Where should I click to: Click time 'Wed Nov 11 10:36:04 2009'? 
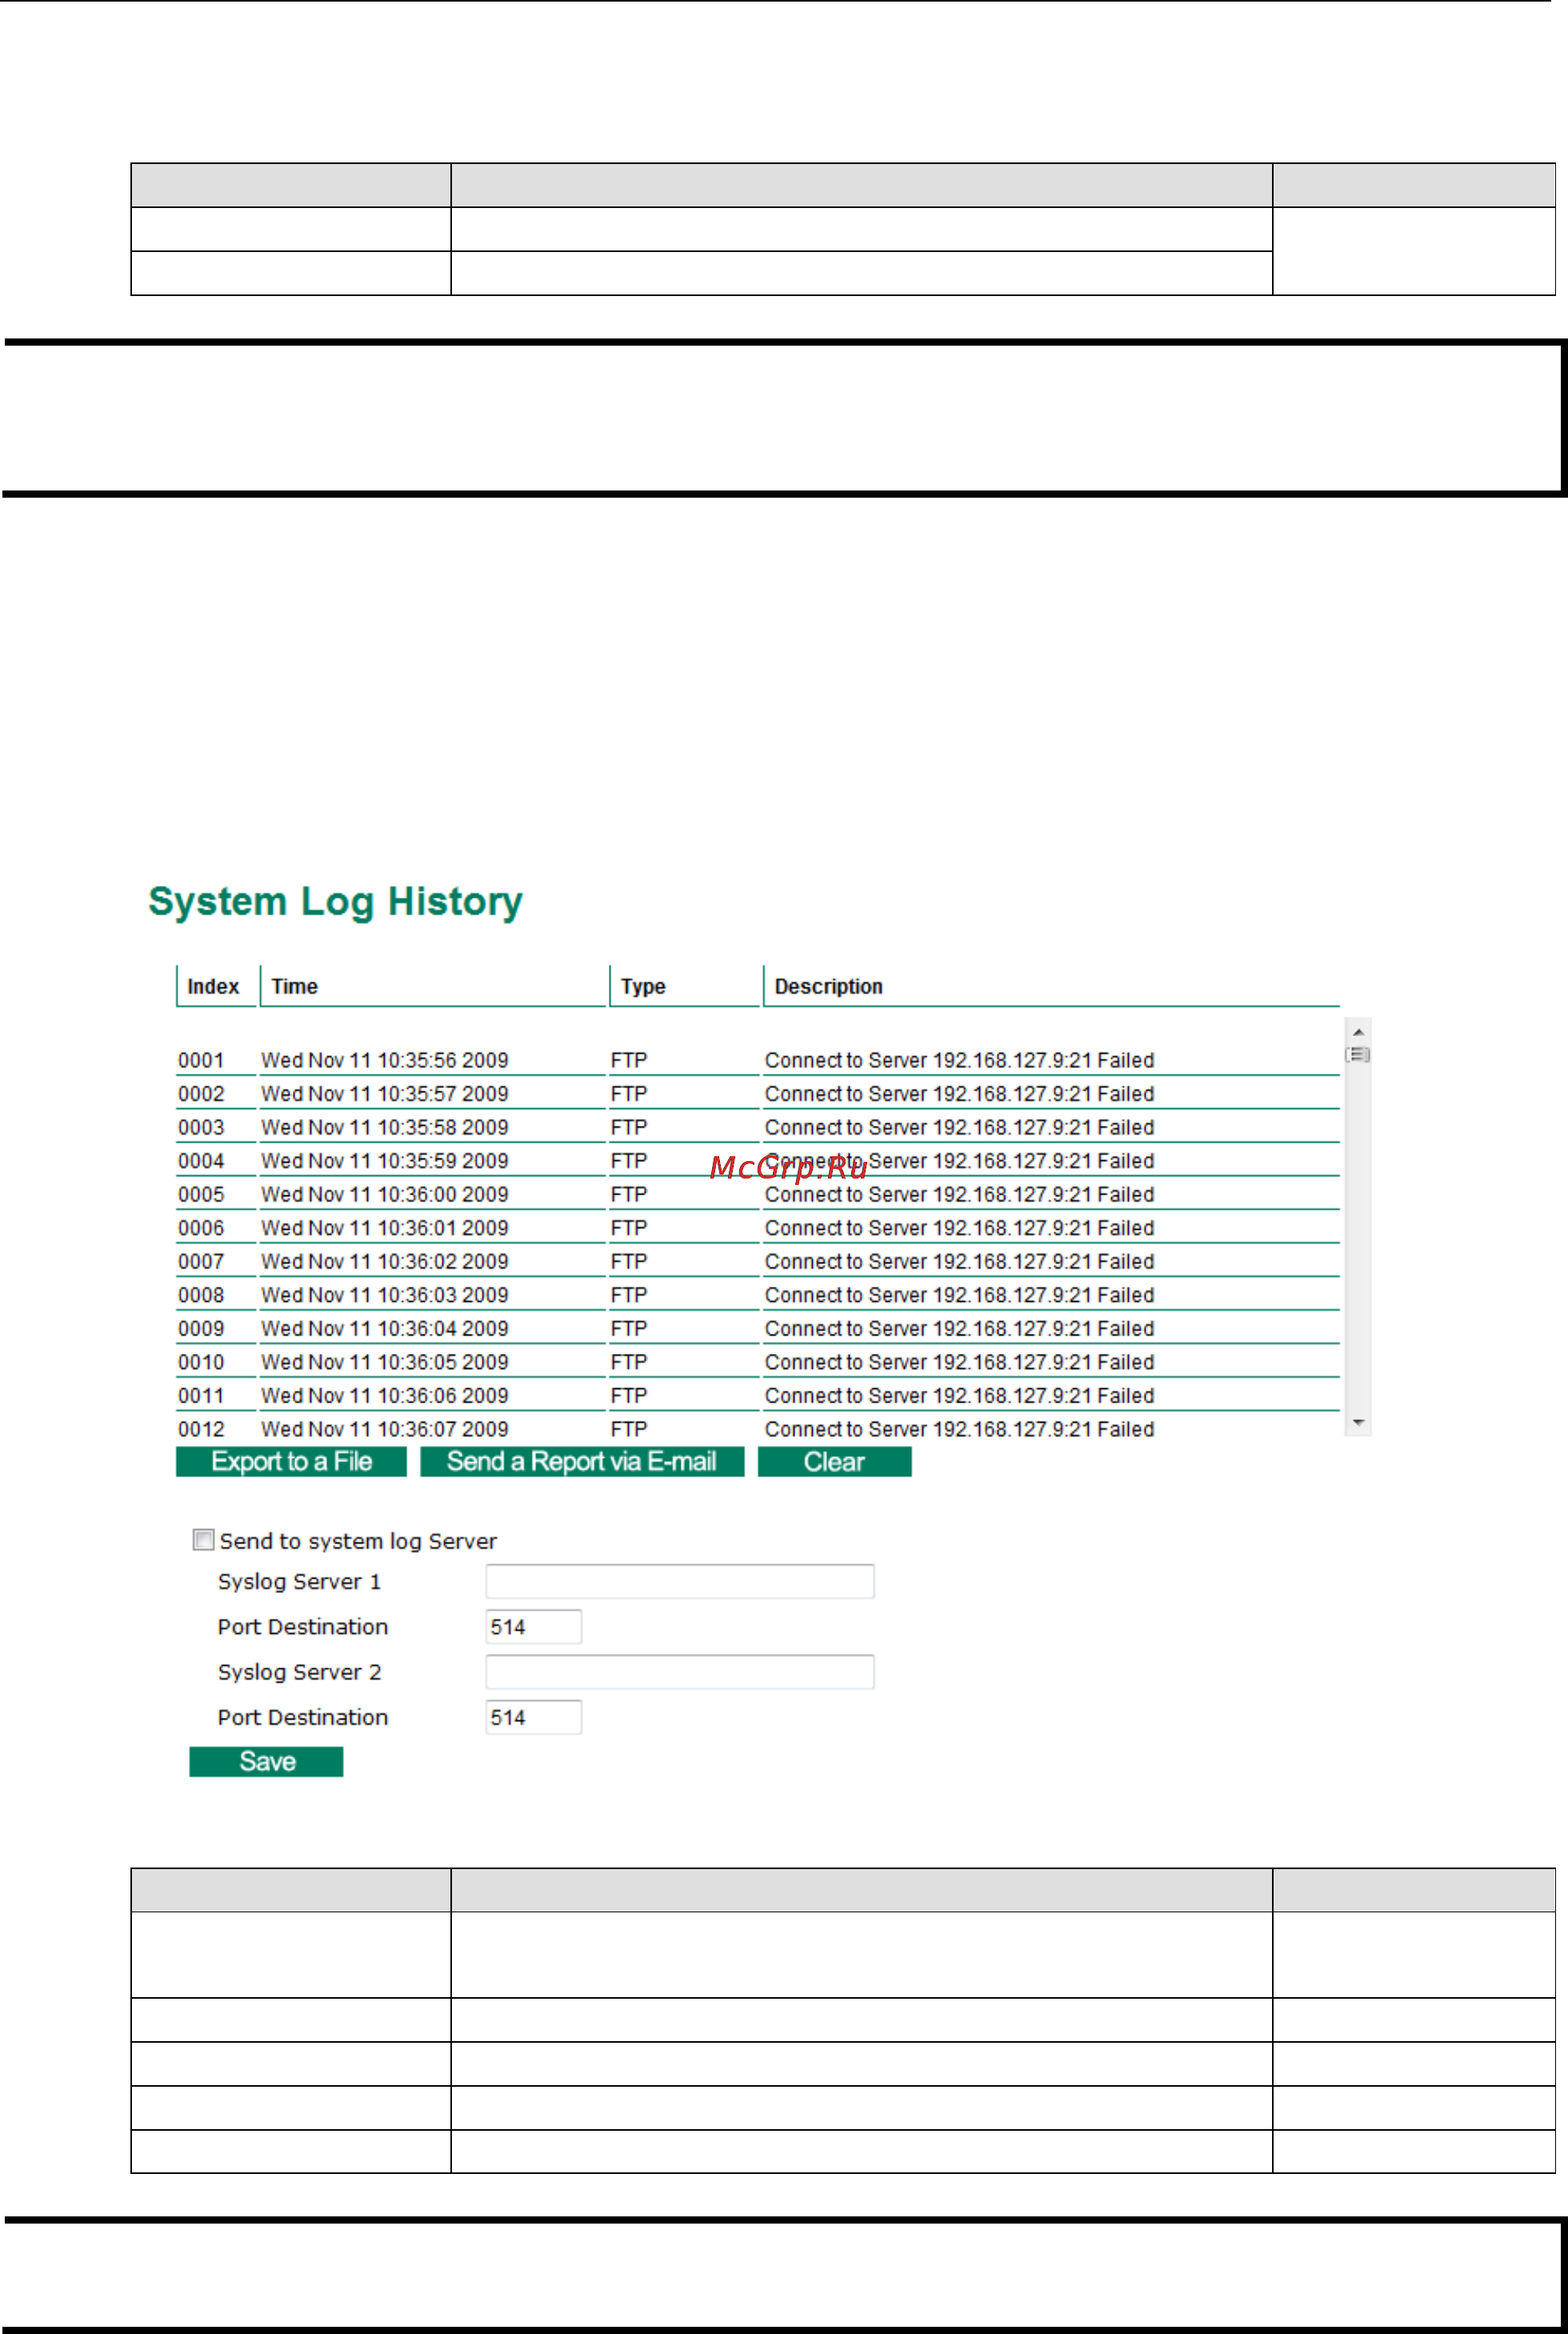click(385, 1328)
